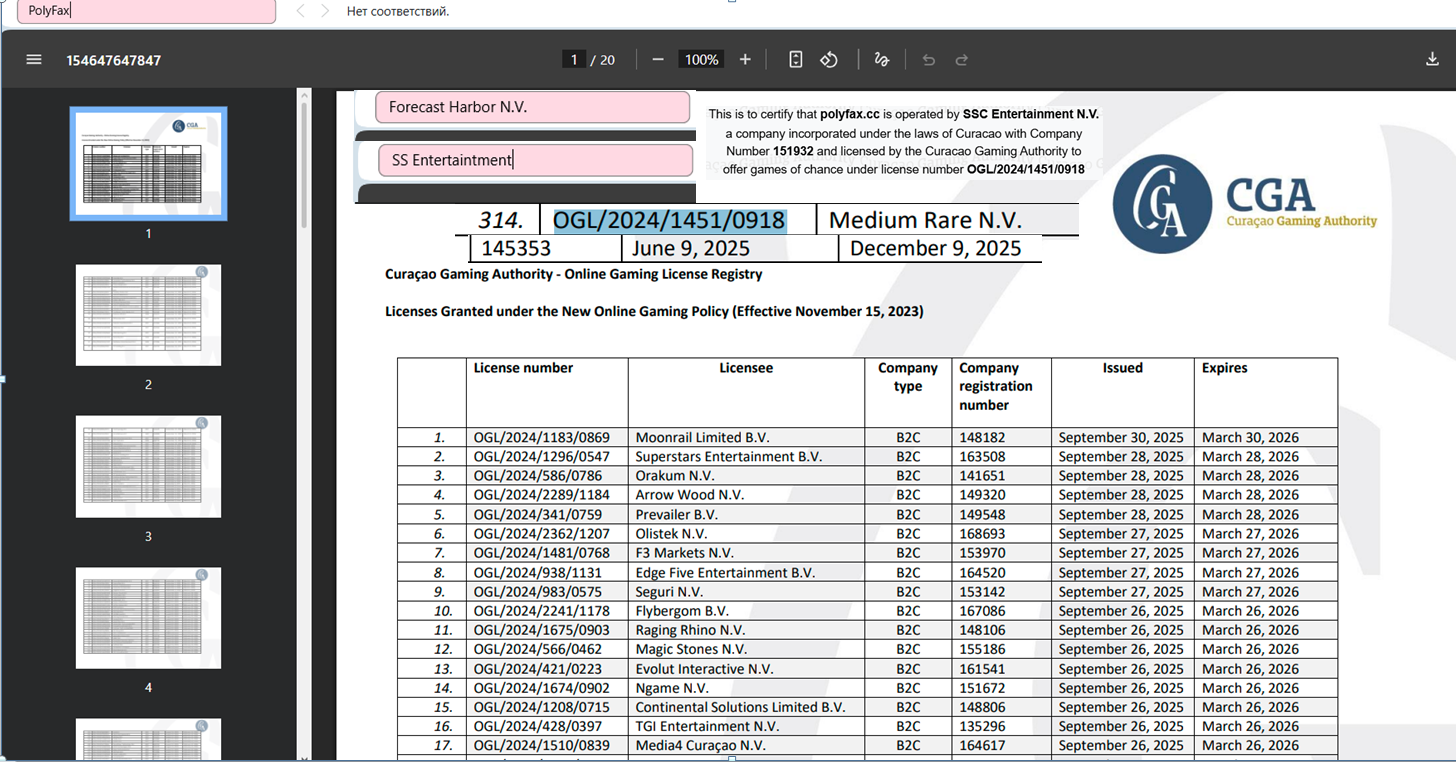
Task: Click F3 Markets N.V. licensee
Action: (685, 553)
